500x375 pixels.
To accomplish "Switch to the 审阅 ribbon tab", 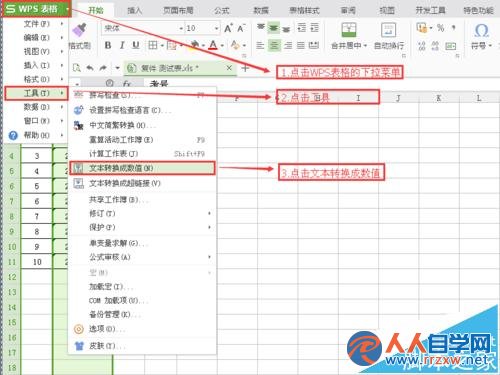I will [348, 10].
